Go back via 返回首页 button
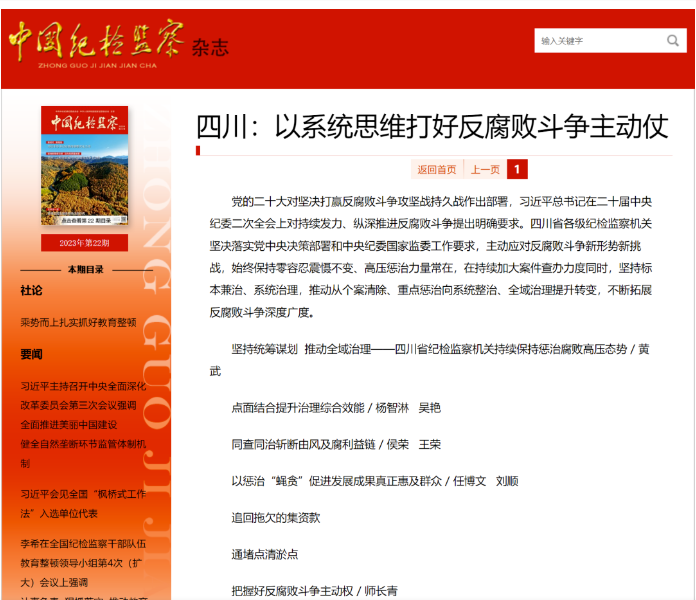 (436, 169)
